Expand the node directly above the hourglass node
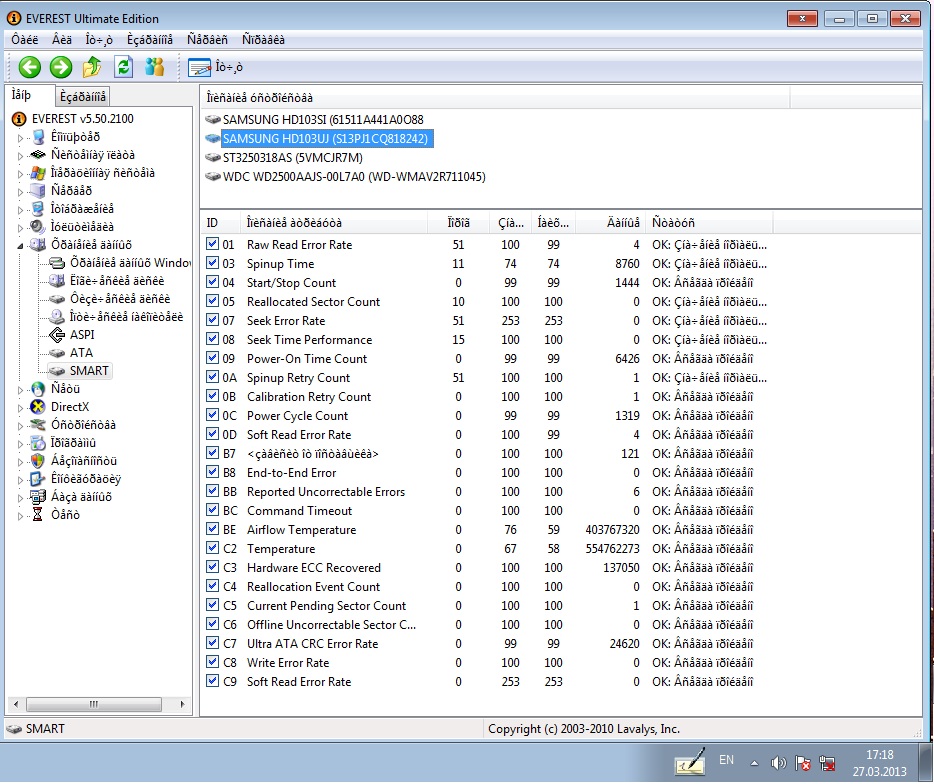Viewport: 934px width, 784px height. pyautogui.click(x=20, y=498)
